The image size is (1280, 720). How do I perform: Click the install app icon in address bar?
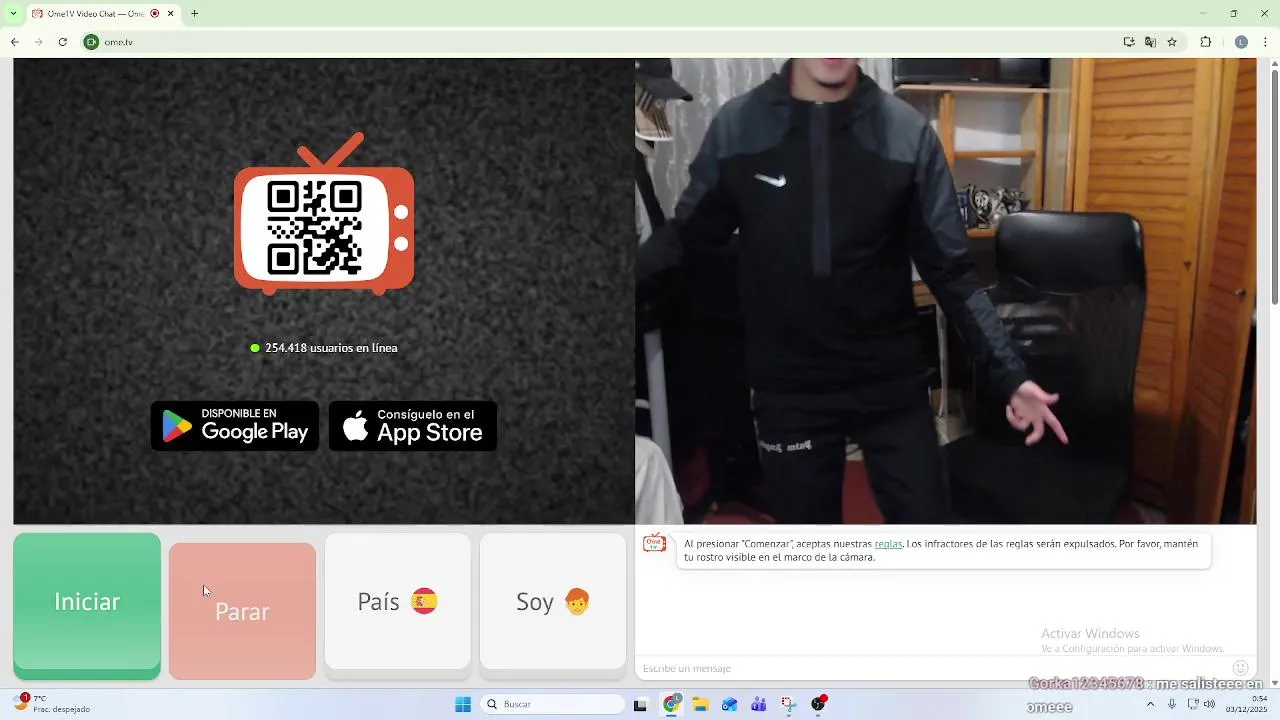[x=1129, y=42]
